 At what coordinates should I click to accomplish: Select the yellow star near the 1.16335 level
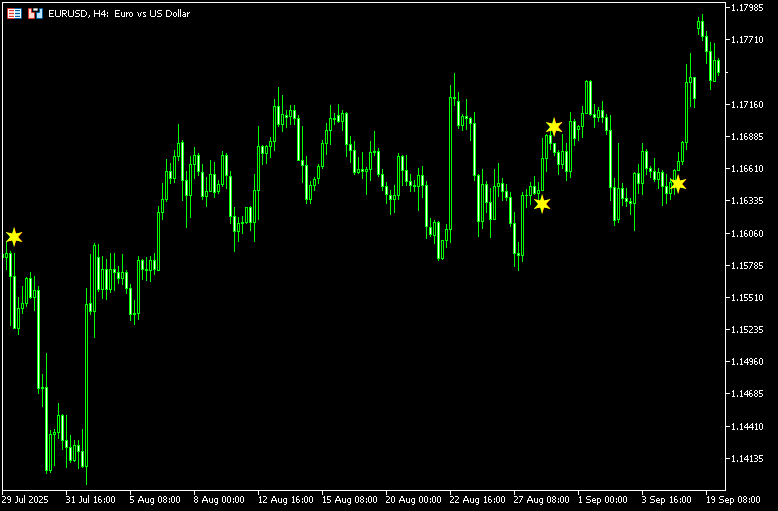[x=542, y=204]
